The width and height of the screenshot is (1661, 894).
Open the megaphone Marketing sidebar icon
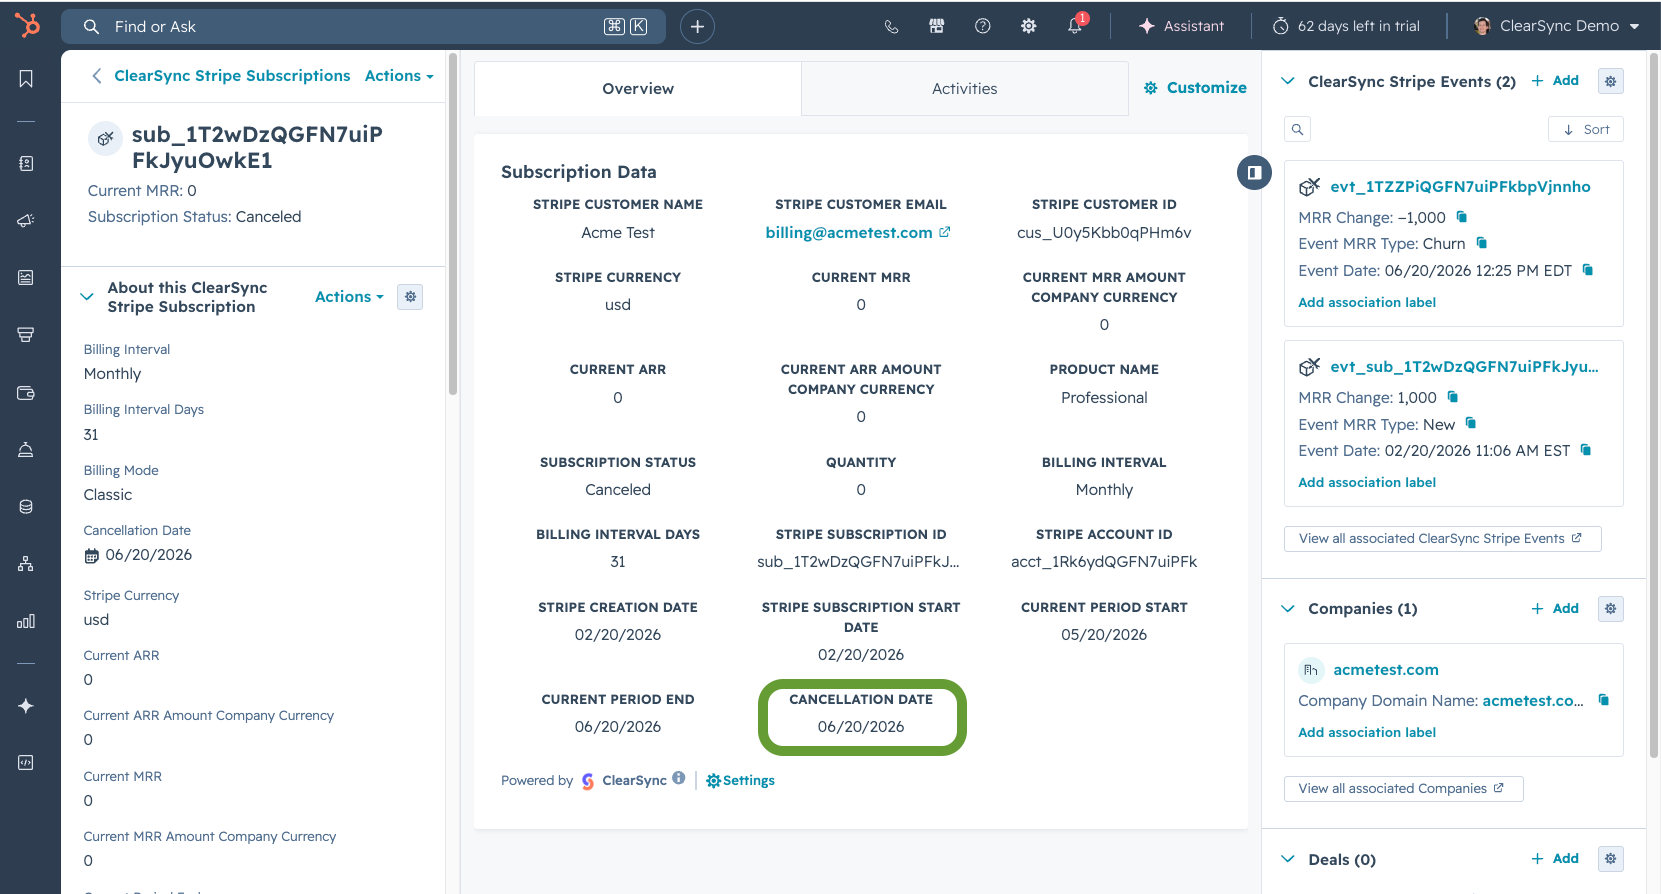(26, 221)
